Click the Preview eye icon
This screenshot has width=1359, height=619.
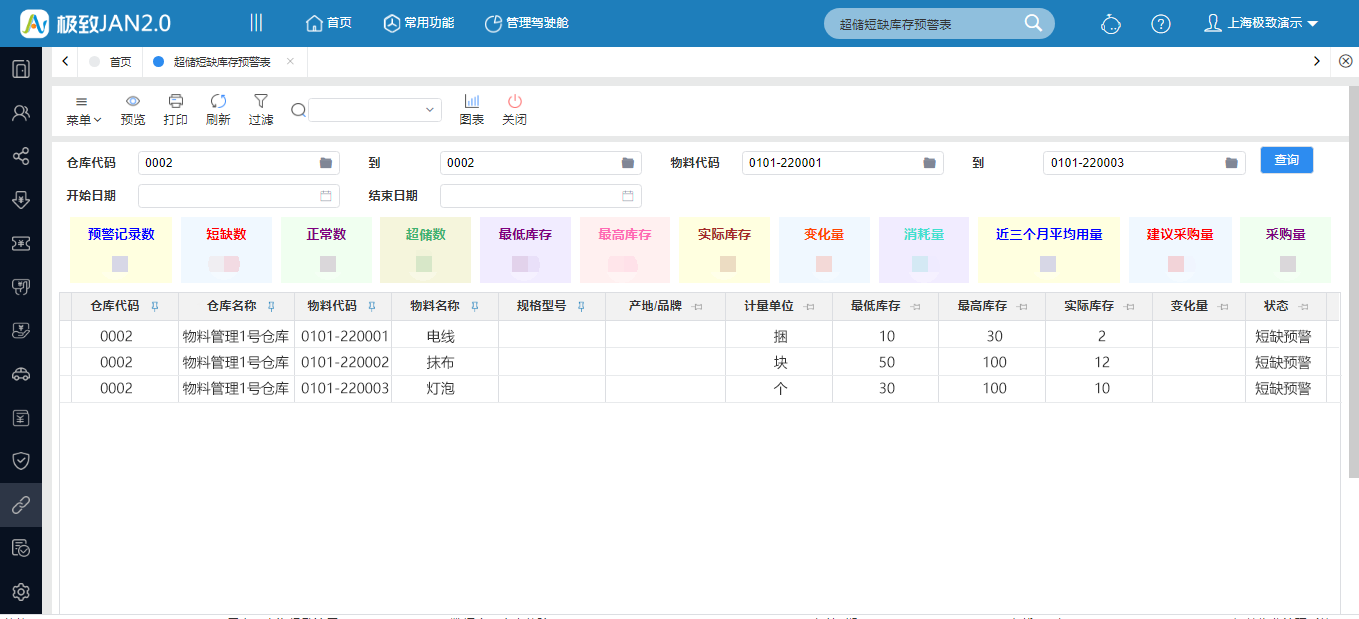[132, 101]
